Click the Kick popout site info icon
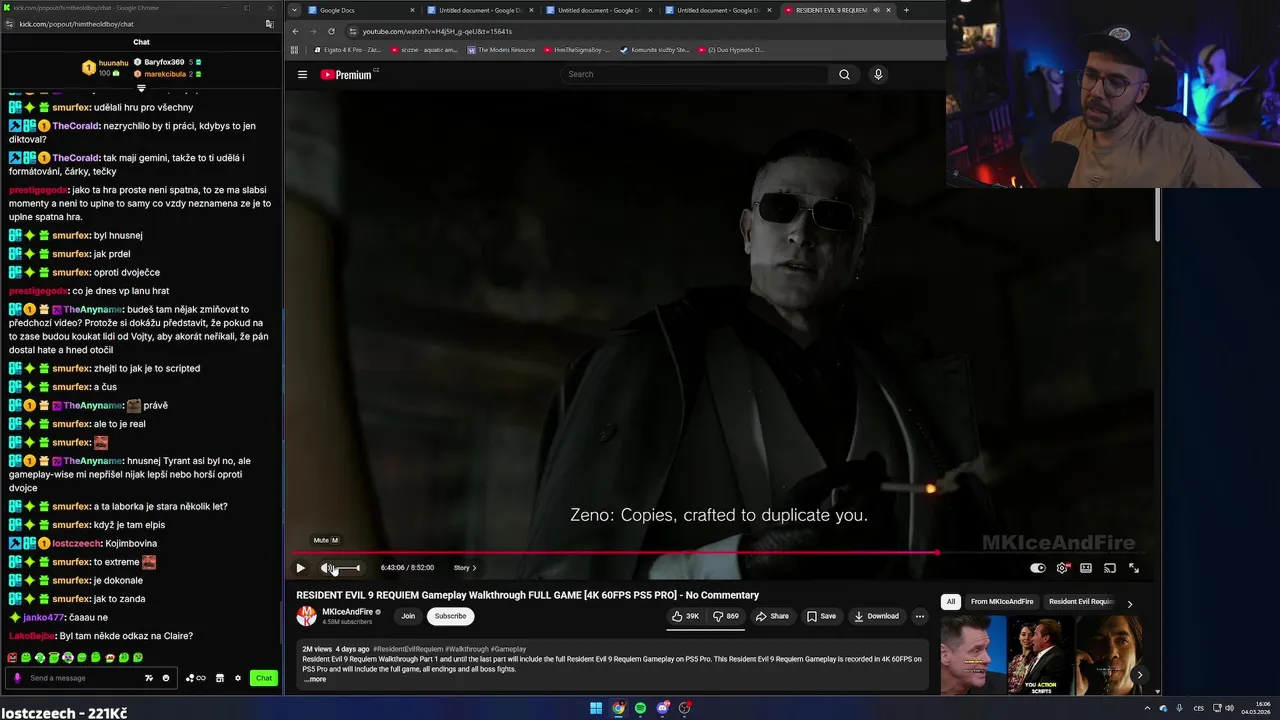The height and width of the screenshot is (720, 1280). click(8, 24)
